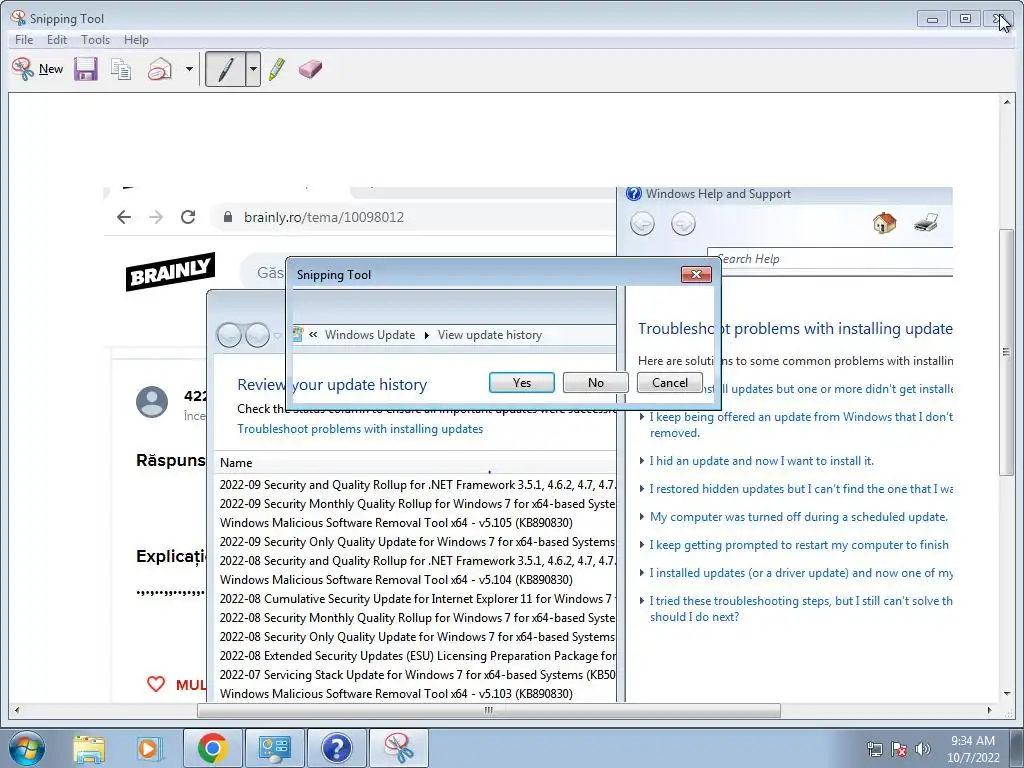
Task: Click the horizontal scrollbar right arrow
Action: tap(989, 710)
